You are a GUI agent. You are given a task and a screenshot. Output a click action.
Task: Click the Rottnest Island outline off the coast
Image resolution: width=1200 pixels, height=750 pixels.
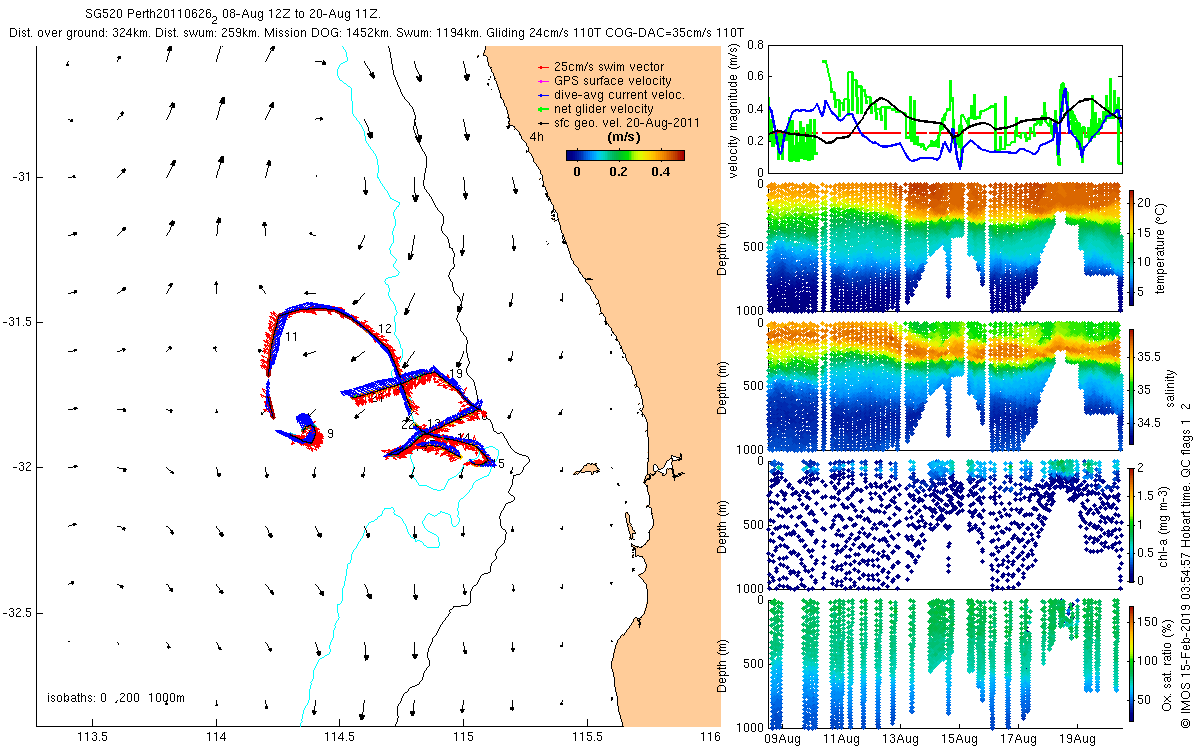[x=586, y=469]
